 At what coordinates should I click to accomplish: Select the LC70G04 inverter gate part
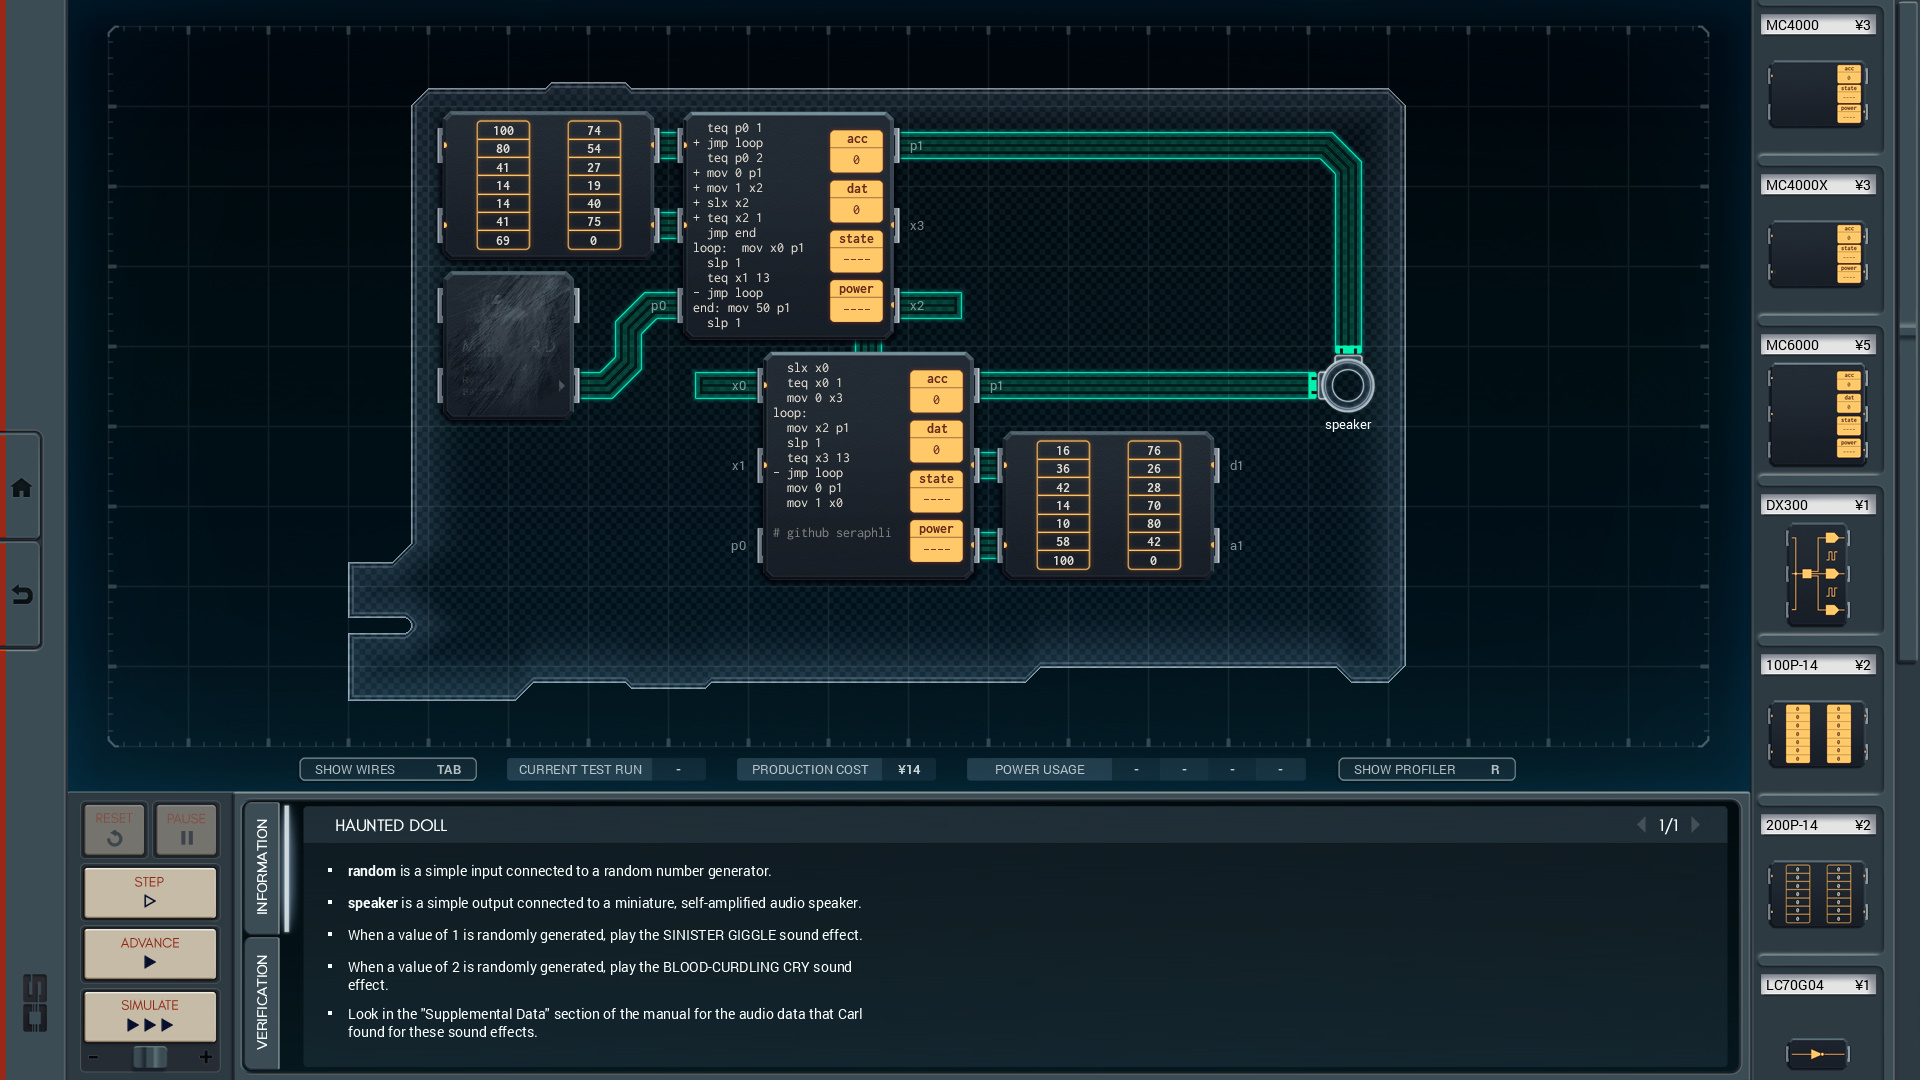click(1817, 1053)
